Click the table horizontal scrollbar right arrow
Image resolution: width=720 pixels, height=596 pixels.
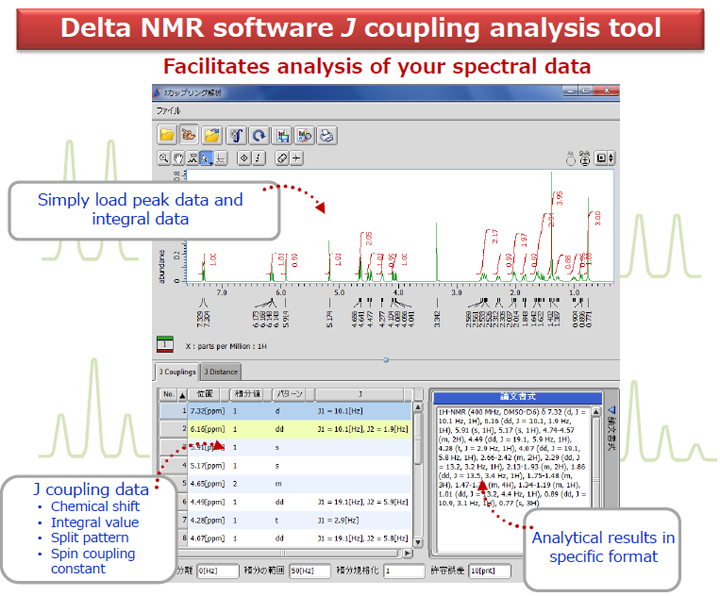(407, 553)
